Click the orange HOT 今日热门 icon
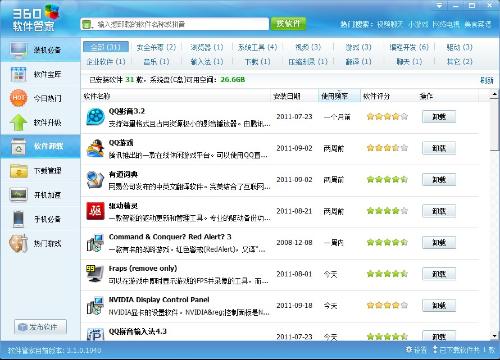This screenshot has height=360, width=500. point(18,98)
